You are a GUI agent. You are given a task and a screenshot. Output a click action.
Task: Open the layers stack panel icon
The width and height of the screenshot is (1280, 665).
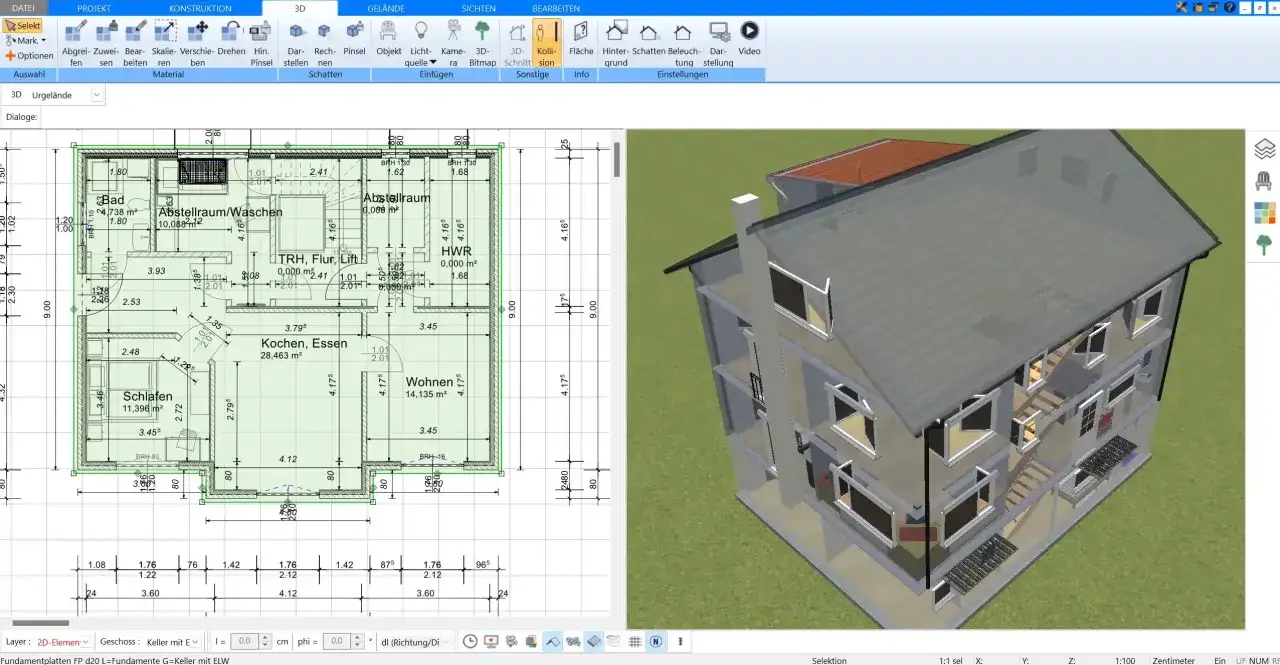(1264, 149)
